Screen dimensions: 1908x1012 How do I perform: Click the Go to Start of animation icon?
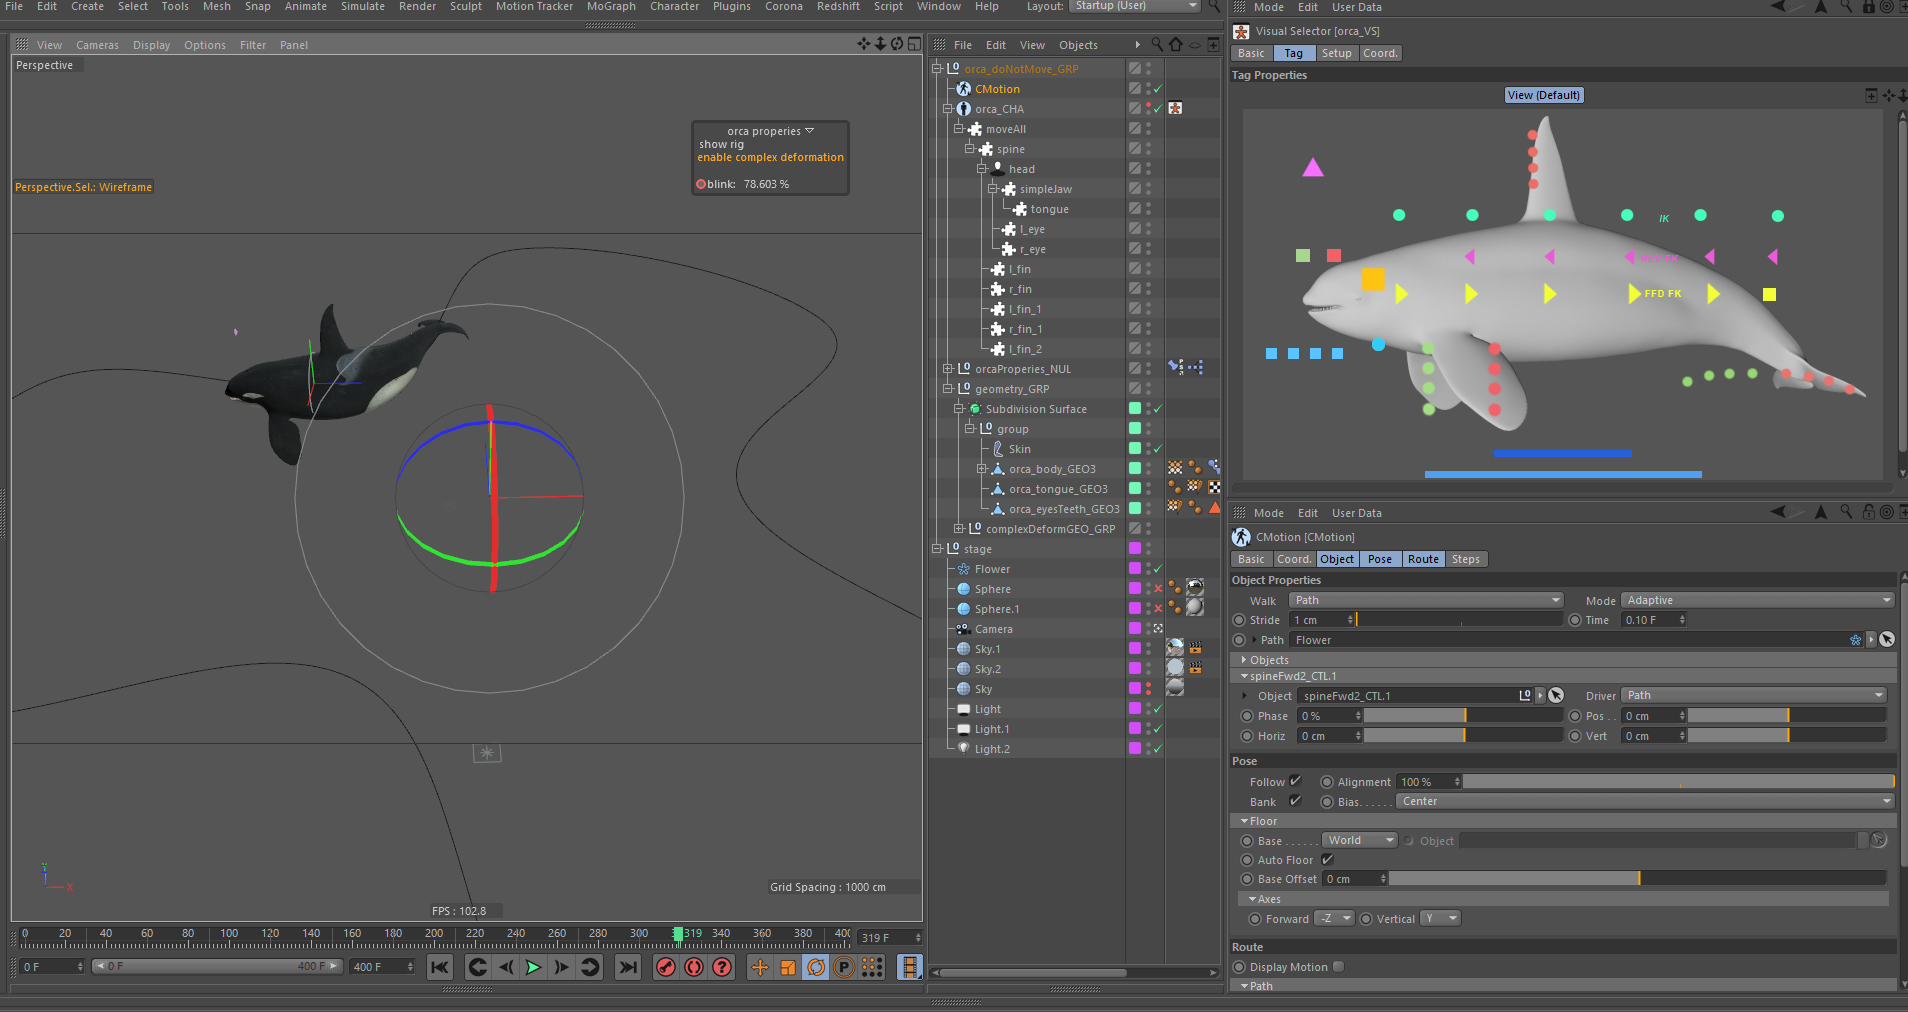pyautogui.click(x=439, y=967)
